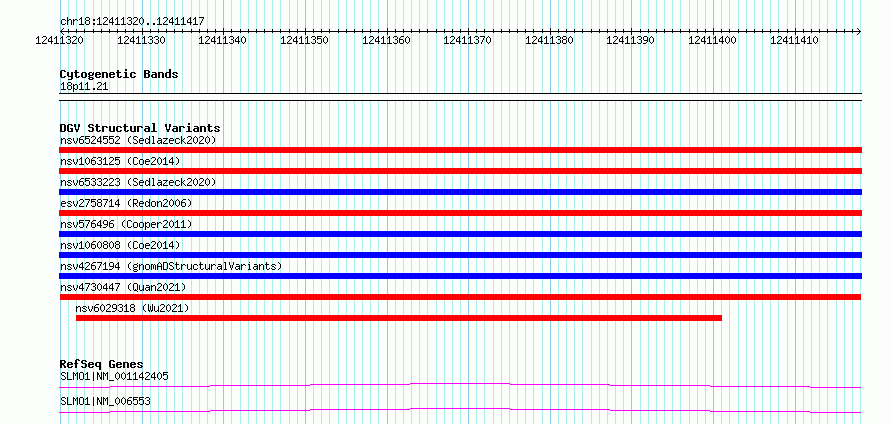Open transcript SLMO1|NM_001142405 label
The width and height of the screenshot is (890, 424).
click(114, 376)
